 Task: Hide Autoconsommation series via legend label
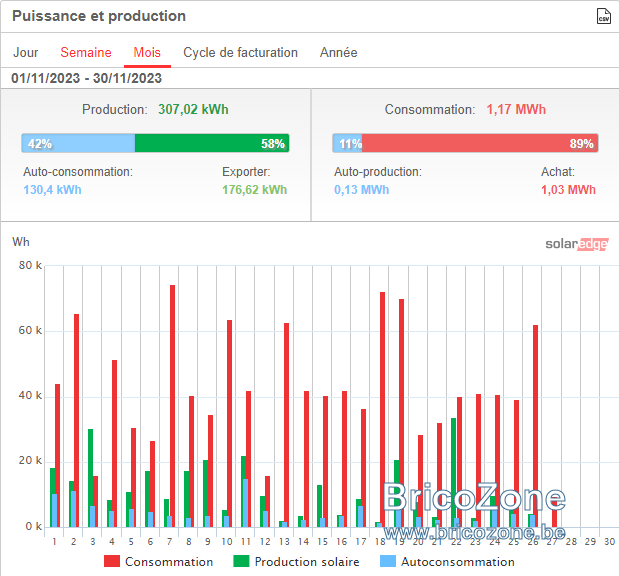click(x=458, y=562)
